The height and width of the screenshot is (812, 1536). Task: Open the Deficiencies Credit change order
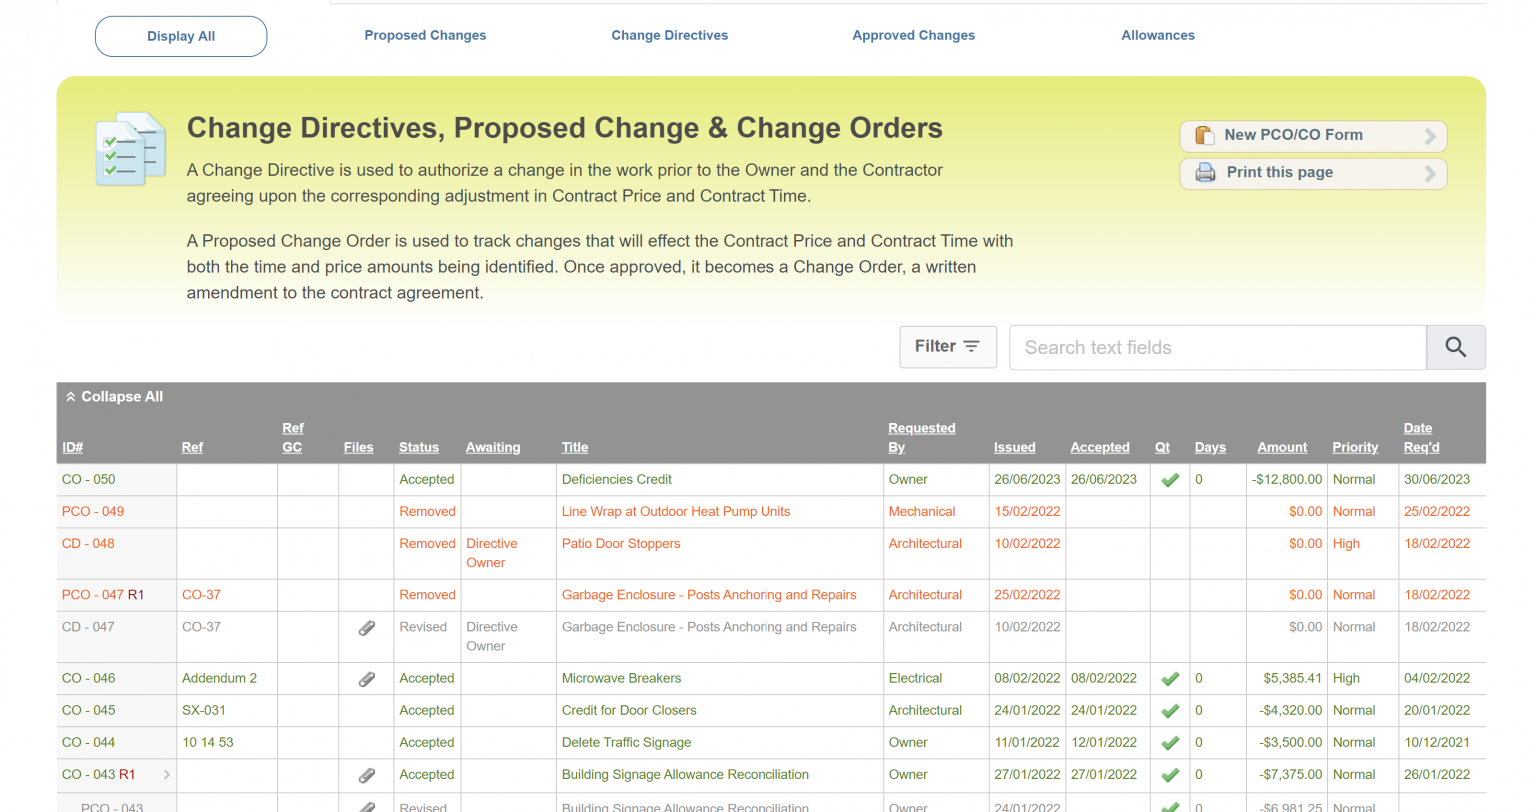click(616, 479)
